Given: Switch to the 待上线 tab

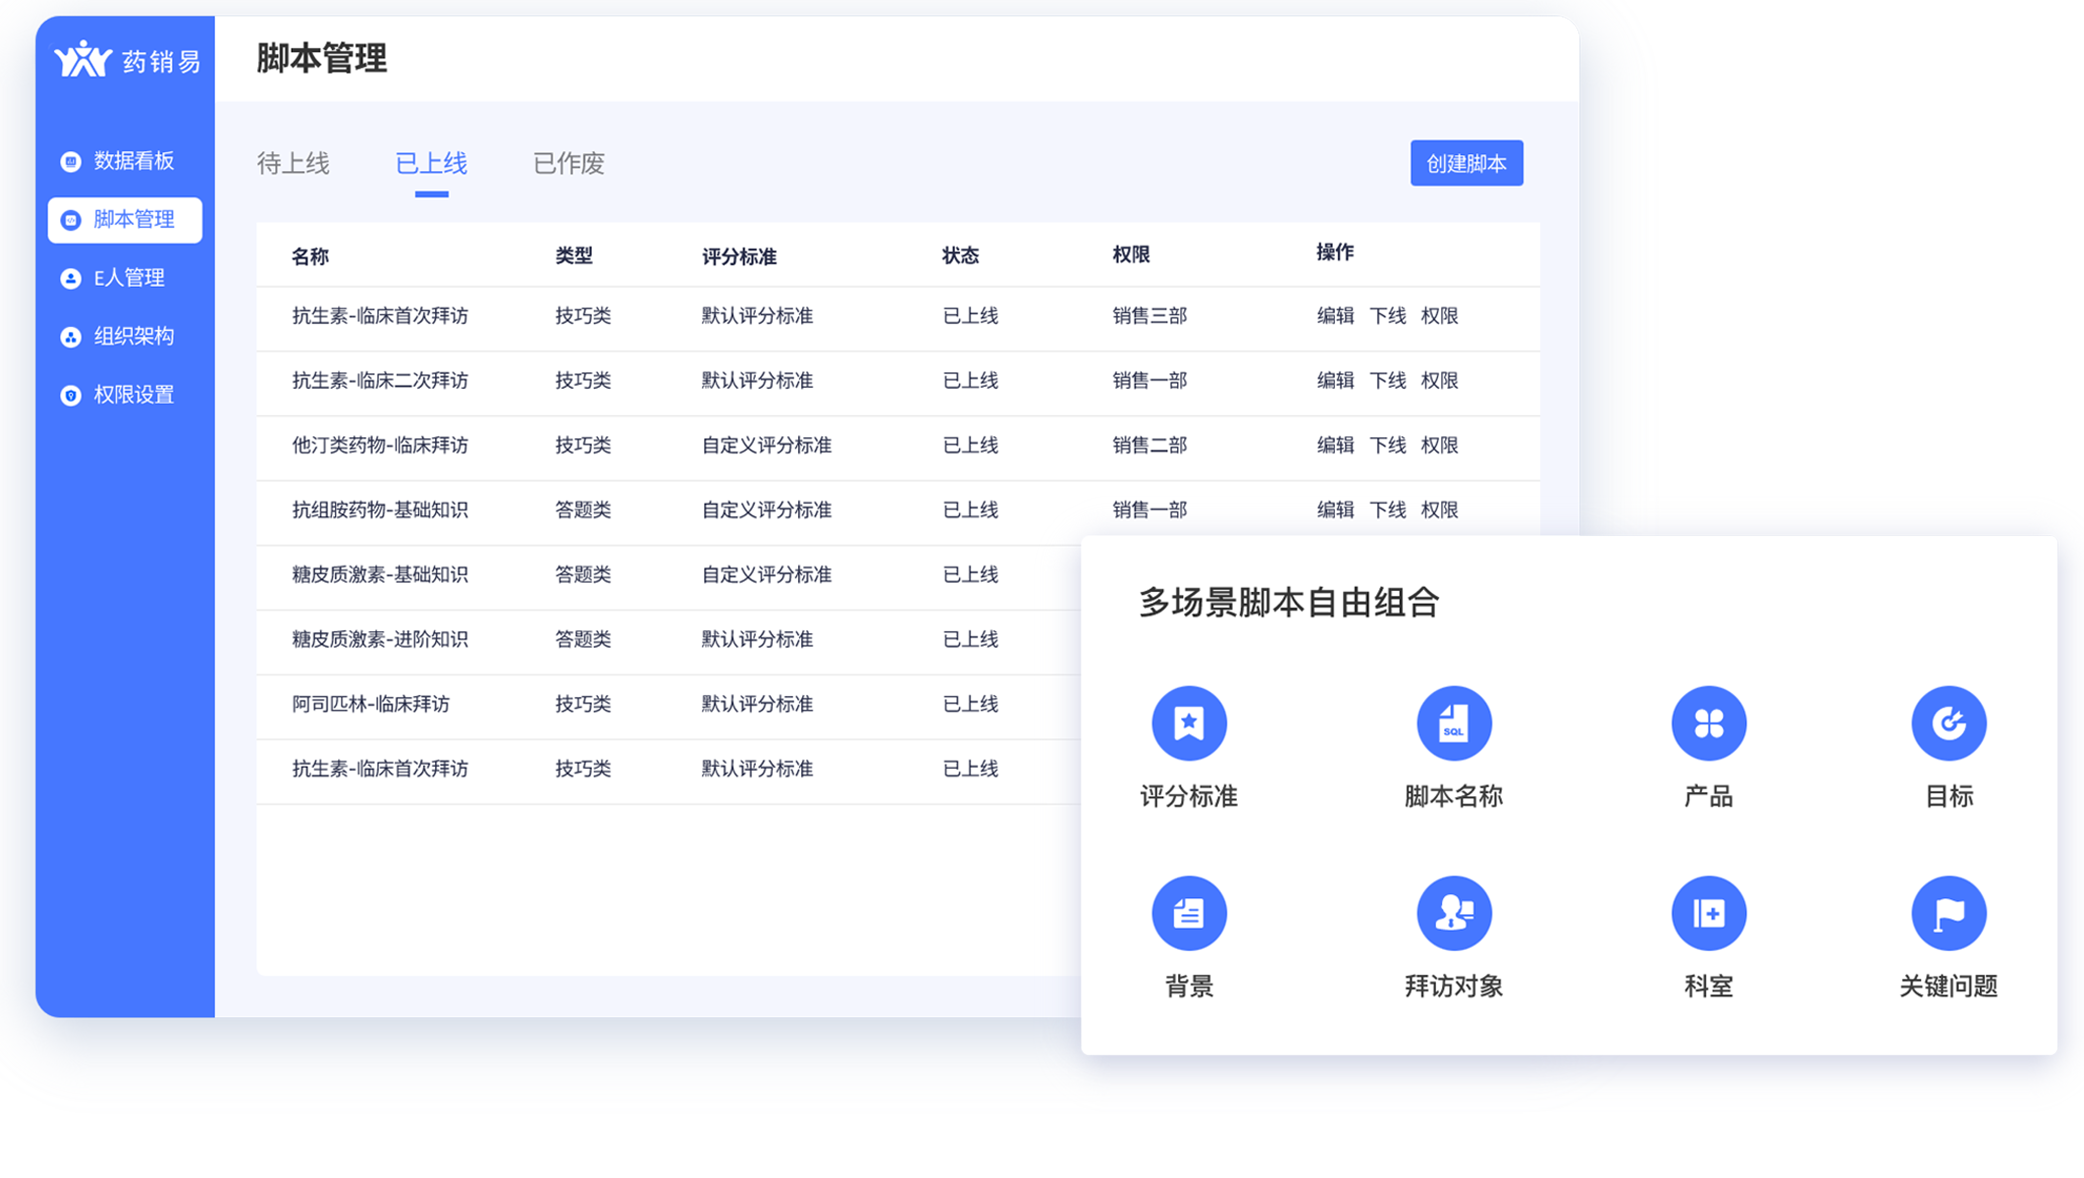Looking at the screenshot, I should coord(293,163).
